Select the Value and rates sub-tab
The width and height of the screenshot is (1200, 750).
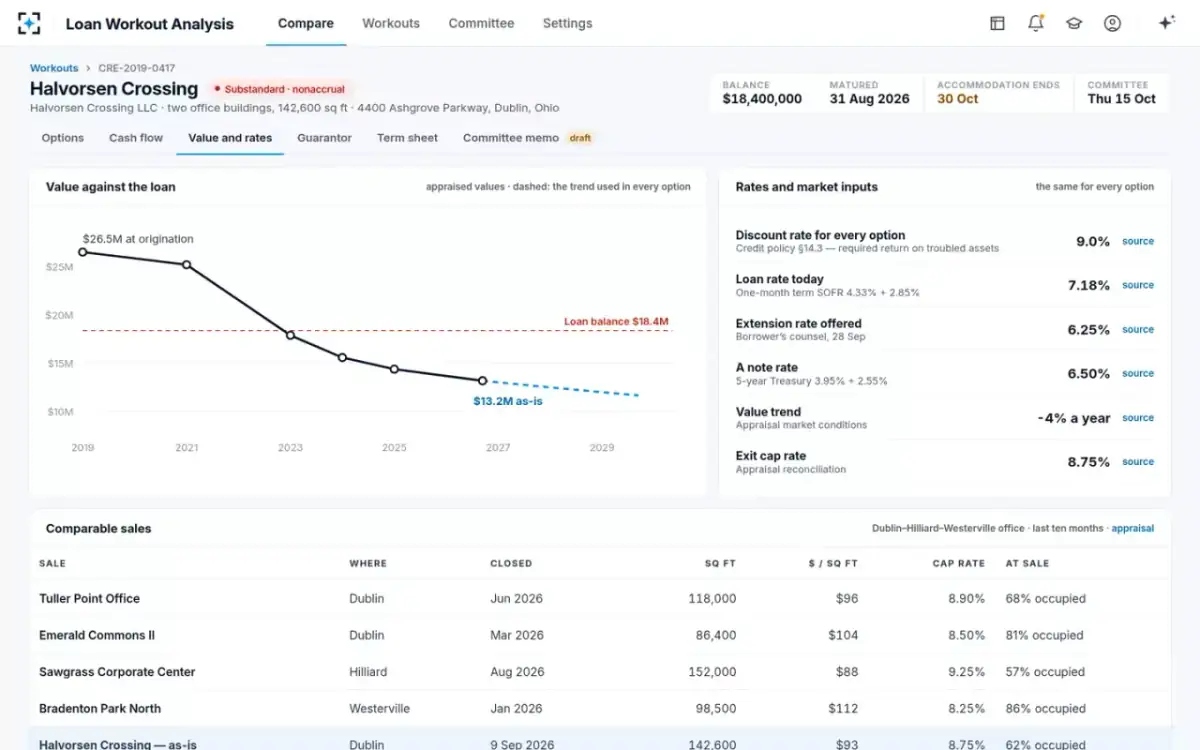point(230,138)
